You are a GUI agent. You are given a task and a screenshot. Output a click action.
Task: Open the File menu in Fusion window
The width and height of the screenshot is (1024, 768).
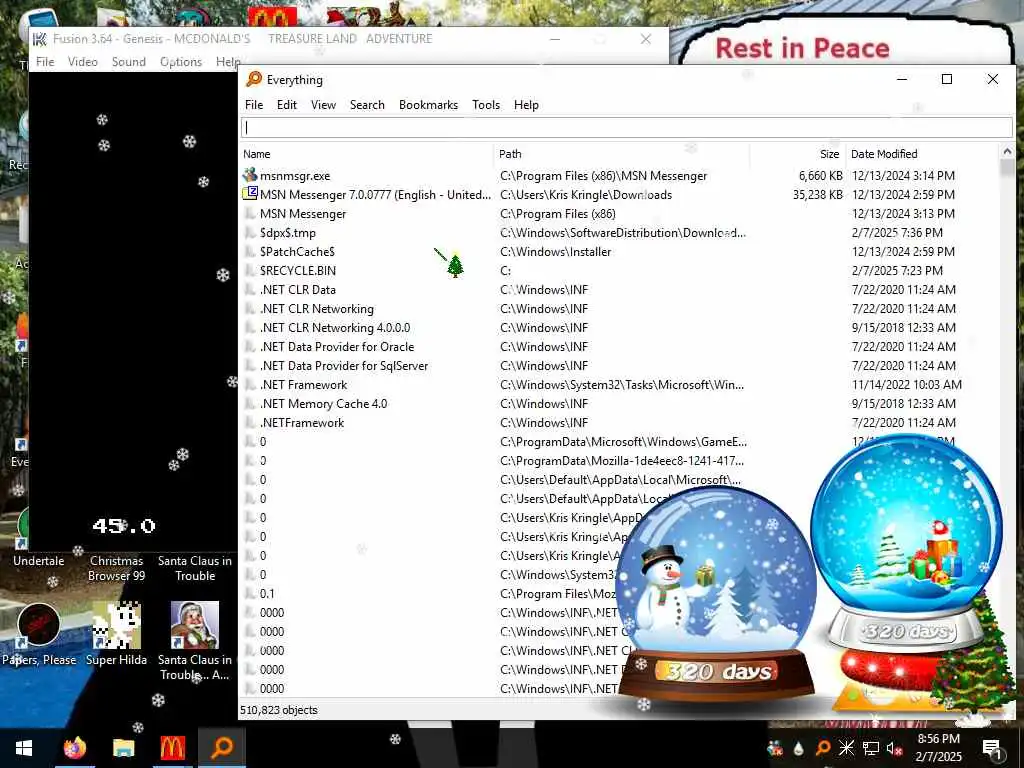pos(45,61)
